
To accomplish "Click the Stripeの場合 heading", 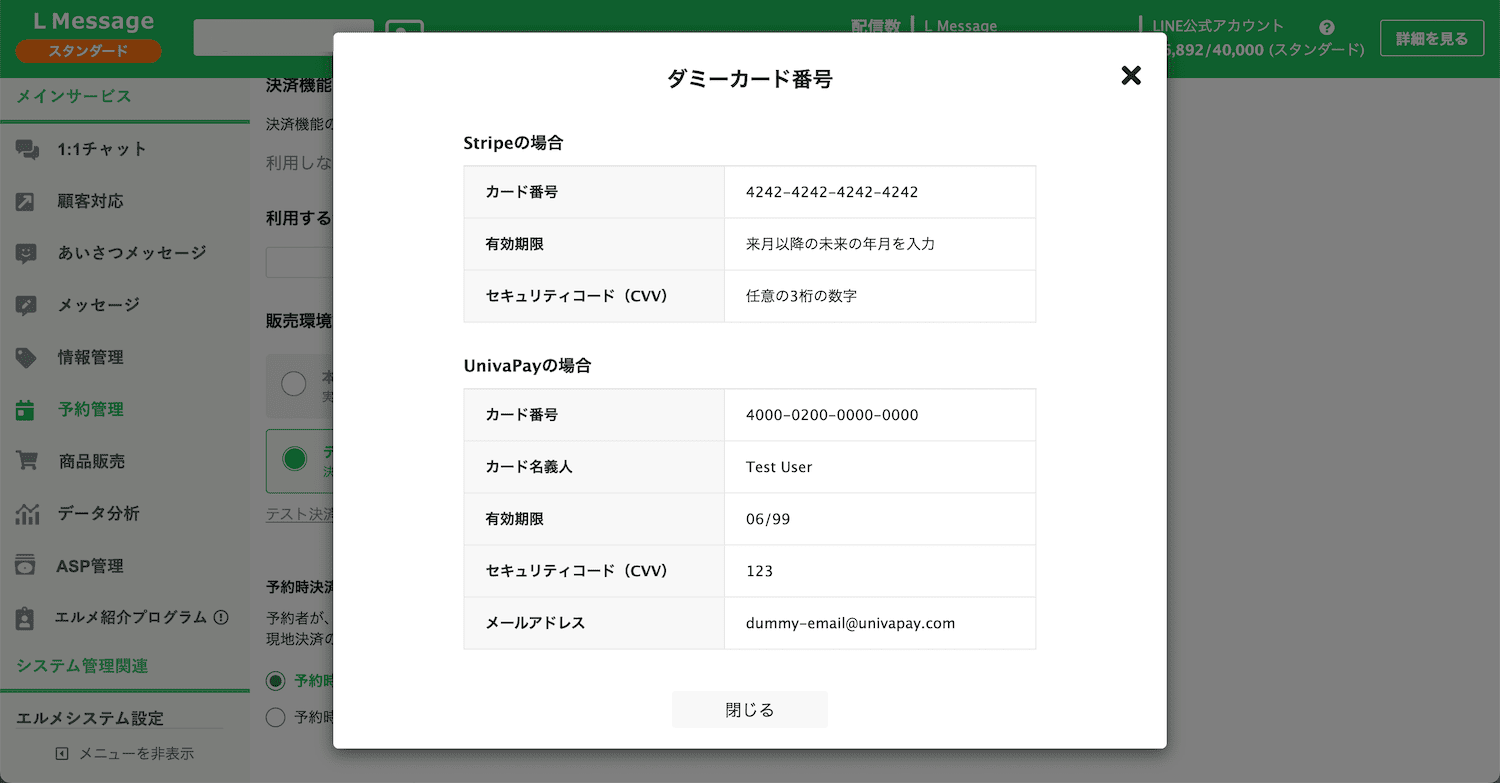I will pyautogui.click(x=514, y=143).
